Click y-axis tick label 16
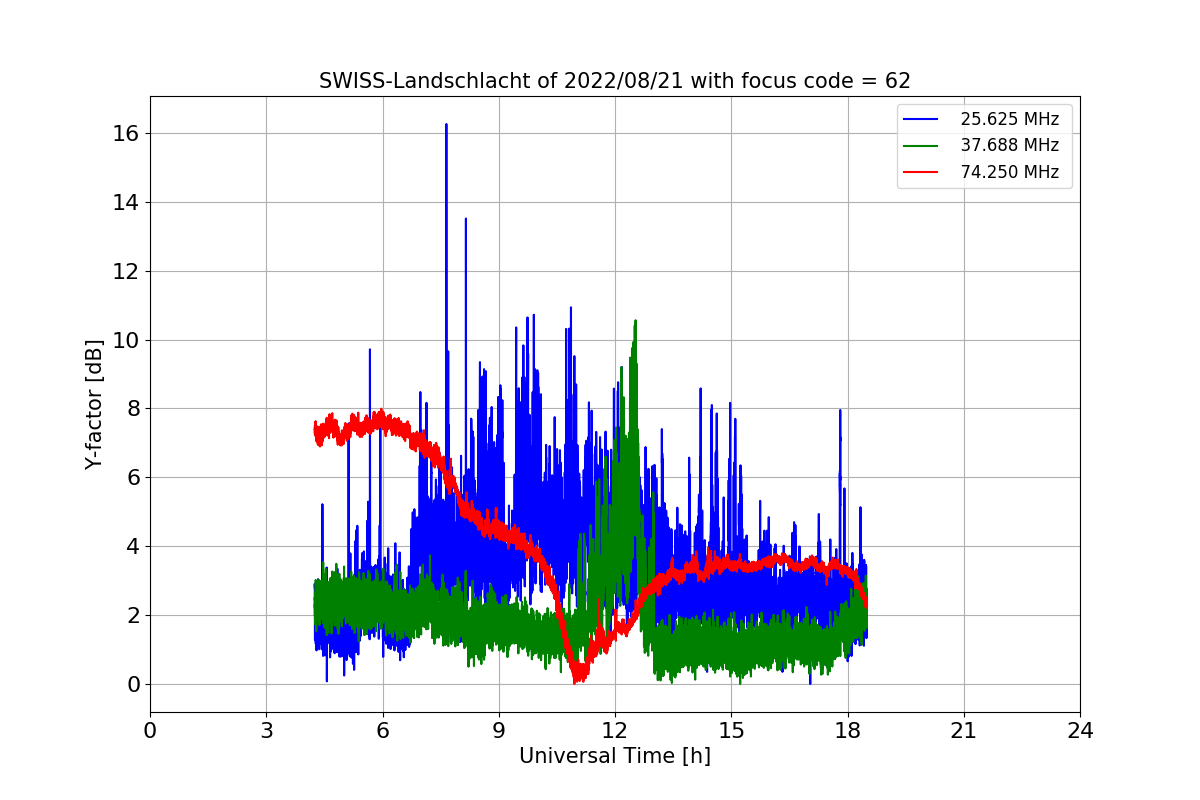1200x800 pixels. click(126, 134)
